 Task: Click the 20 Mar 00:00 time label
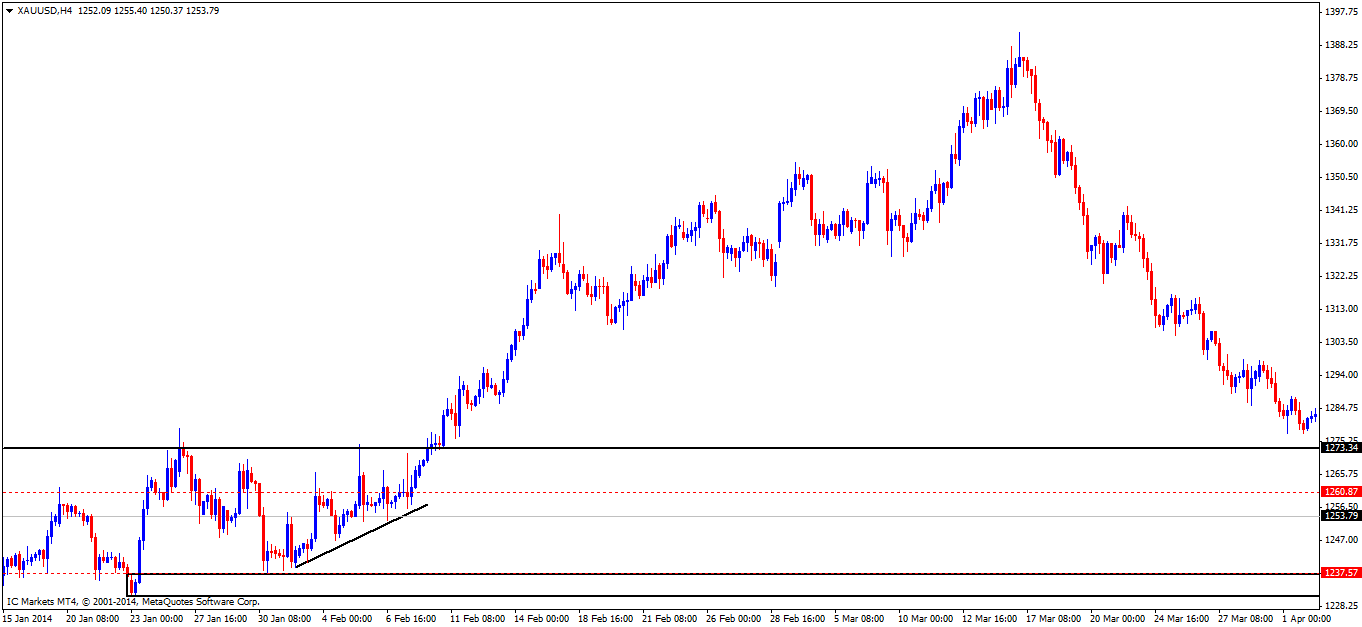coord(1117,619)
